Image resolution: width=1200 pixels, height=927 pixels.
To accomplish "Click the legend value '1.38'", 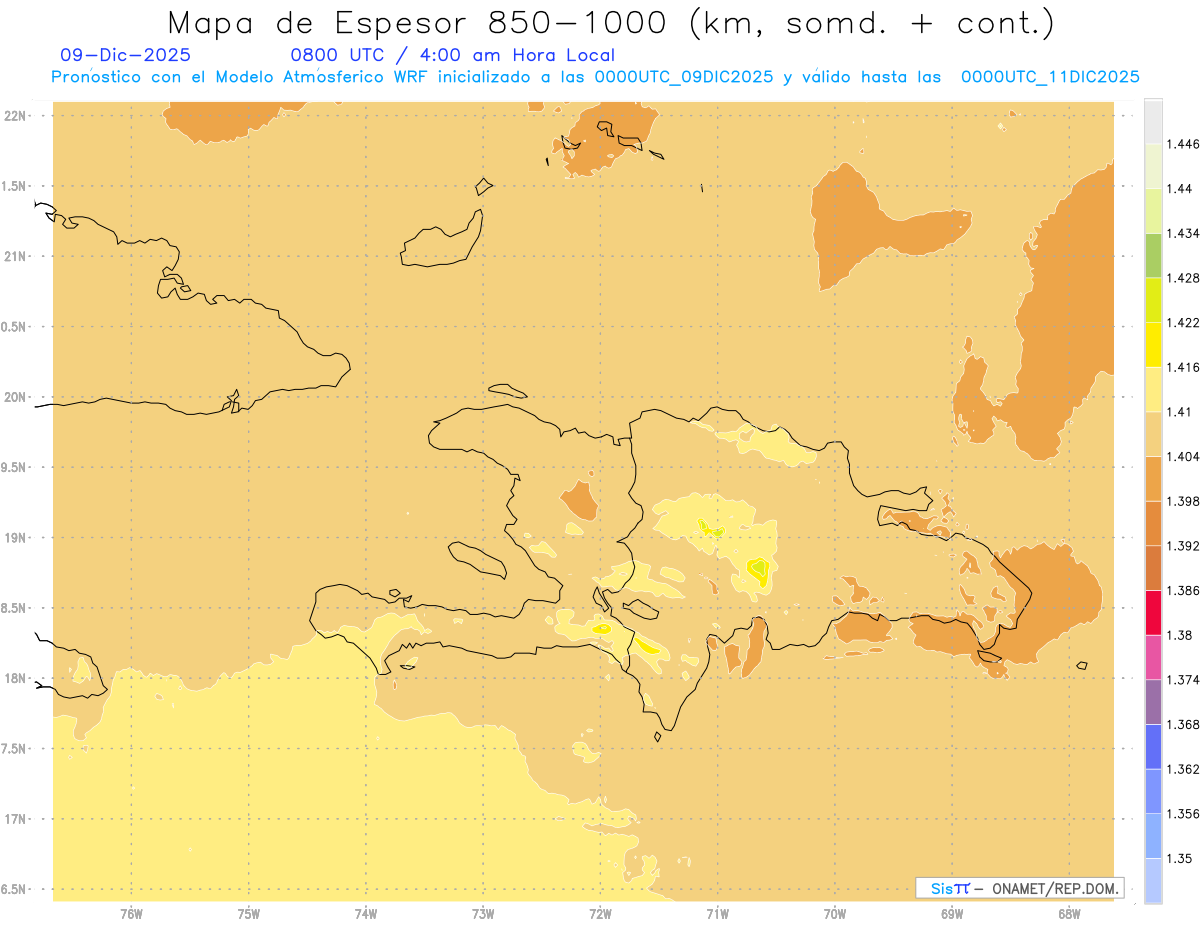I will 1181,635.
